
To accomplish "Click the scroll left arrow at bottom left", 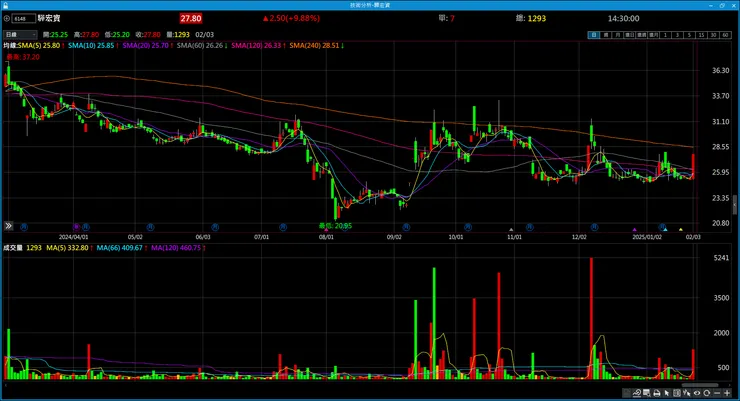I will (6, 385).
